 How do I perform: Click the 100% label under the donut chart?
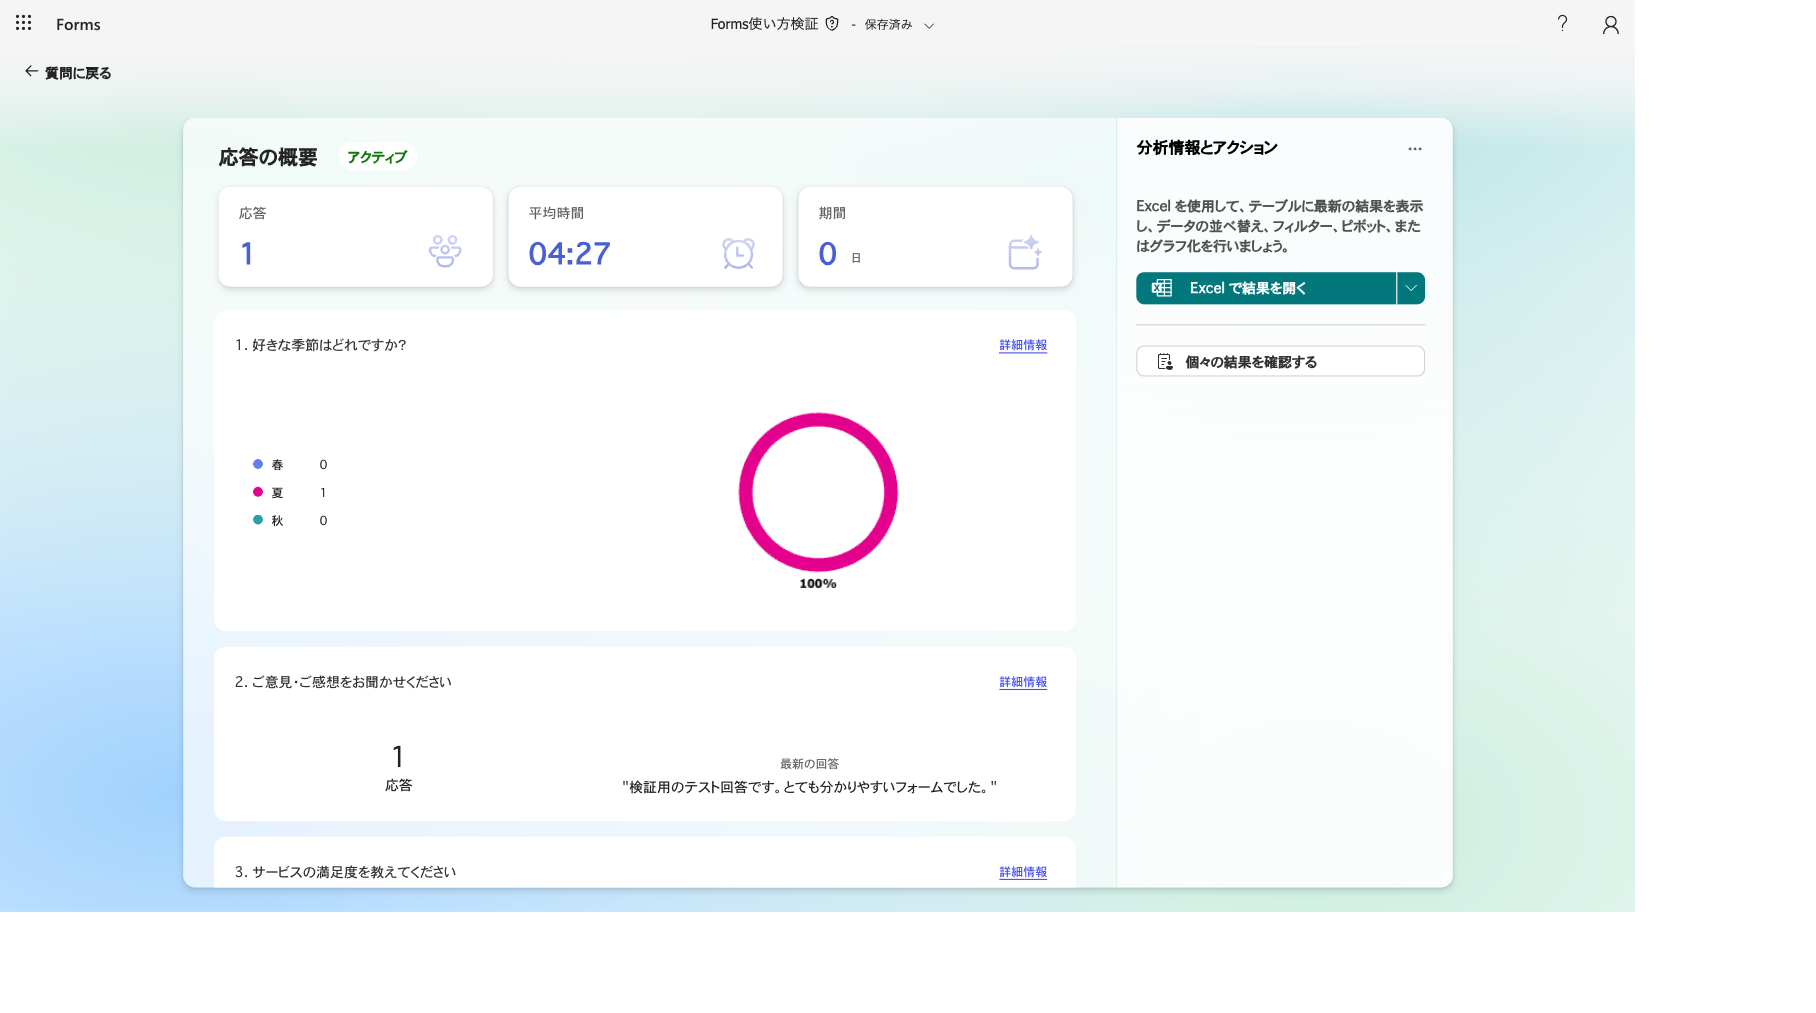point(818,584)
